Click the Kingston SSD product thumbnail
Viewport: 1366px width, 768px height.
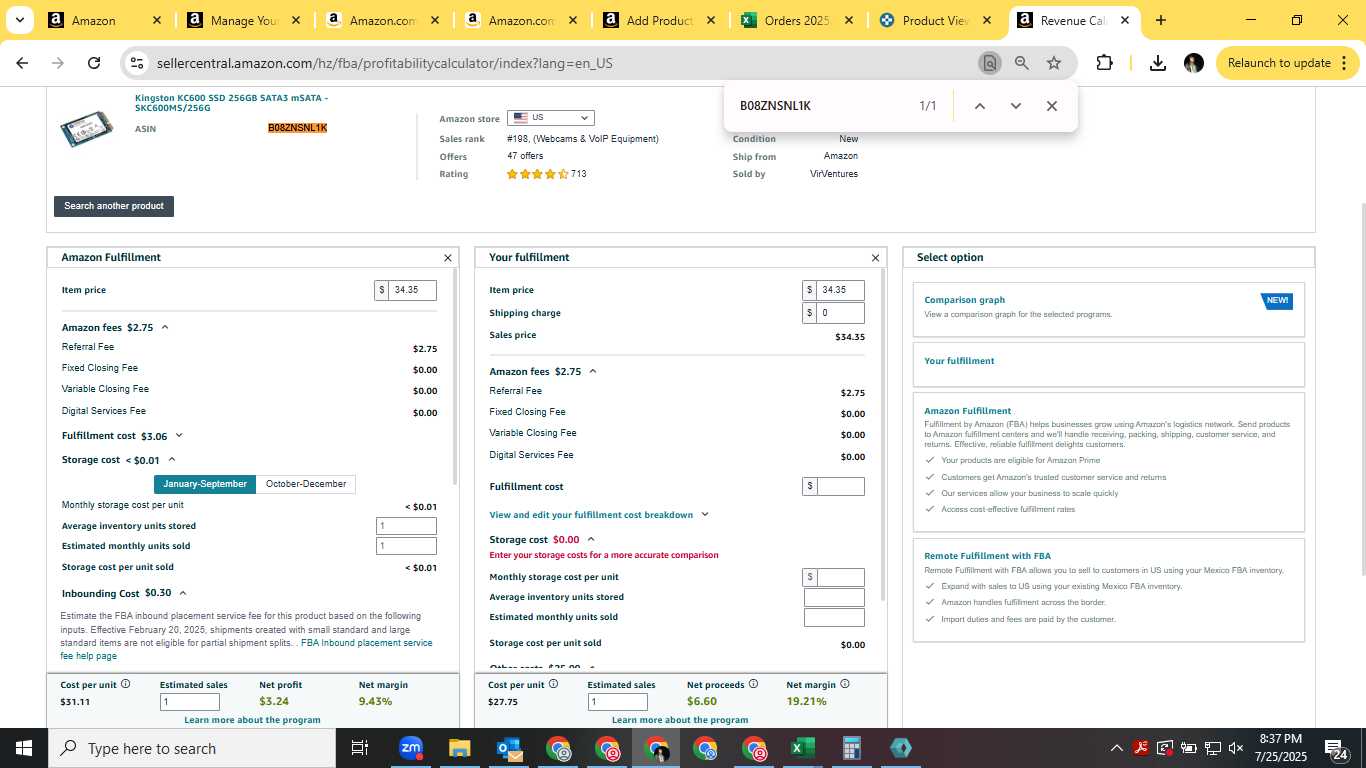click(x=87, y=130)
